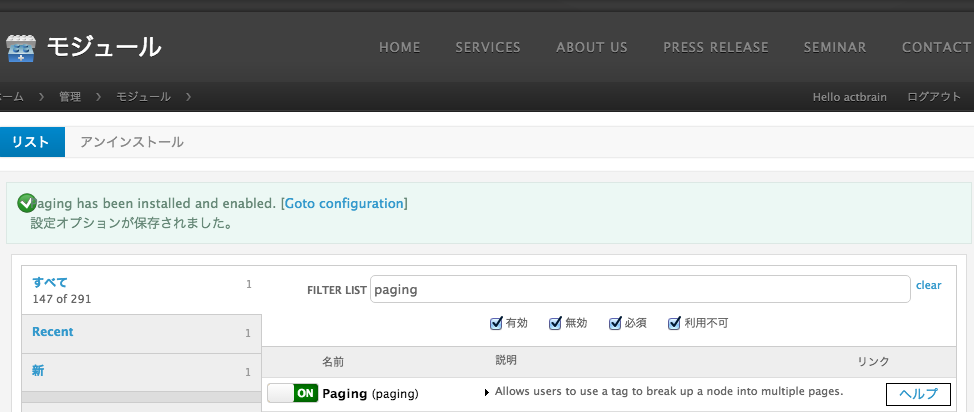Toggle the 必須 checkbox

point(615,323)
